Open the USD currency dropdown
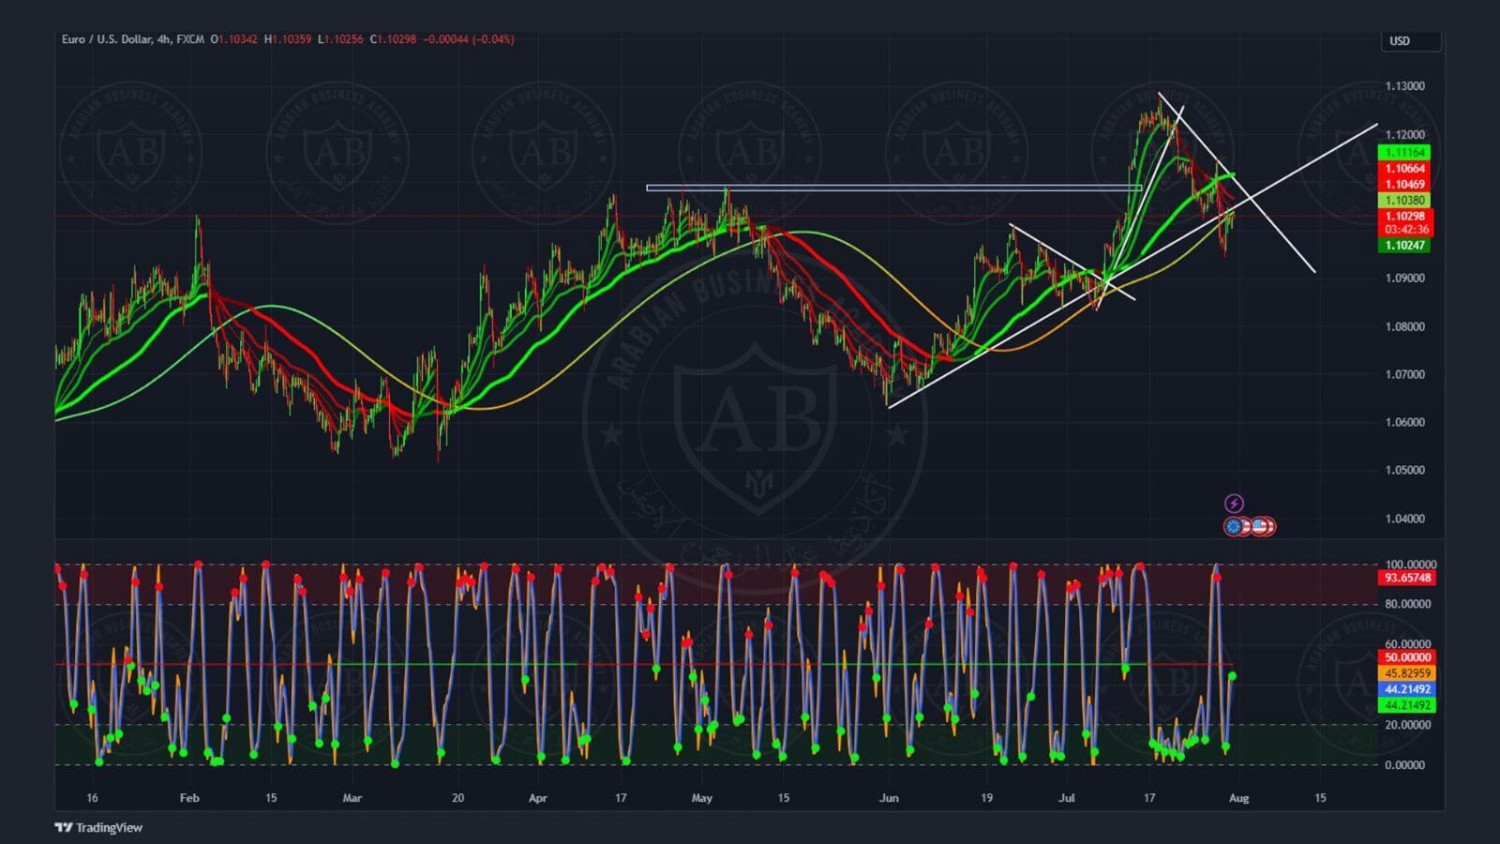 click(x=1410, y=41)
